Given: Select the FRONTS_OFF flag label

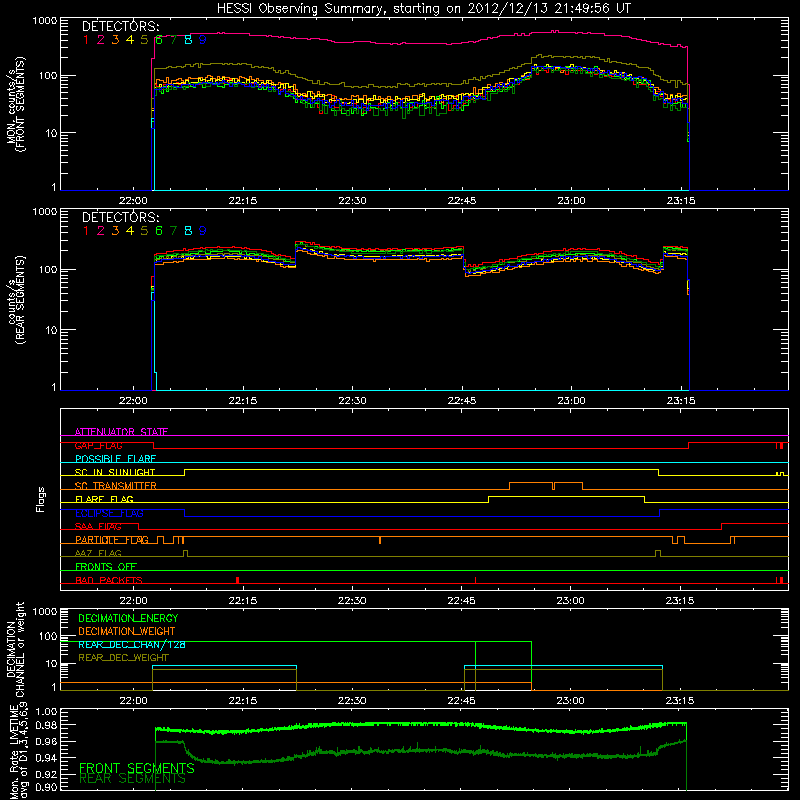Looking at the screenshot, I should [106, 567].
